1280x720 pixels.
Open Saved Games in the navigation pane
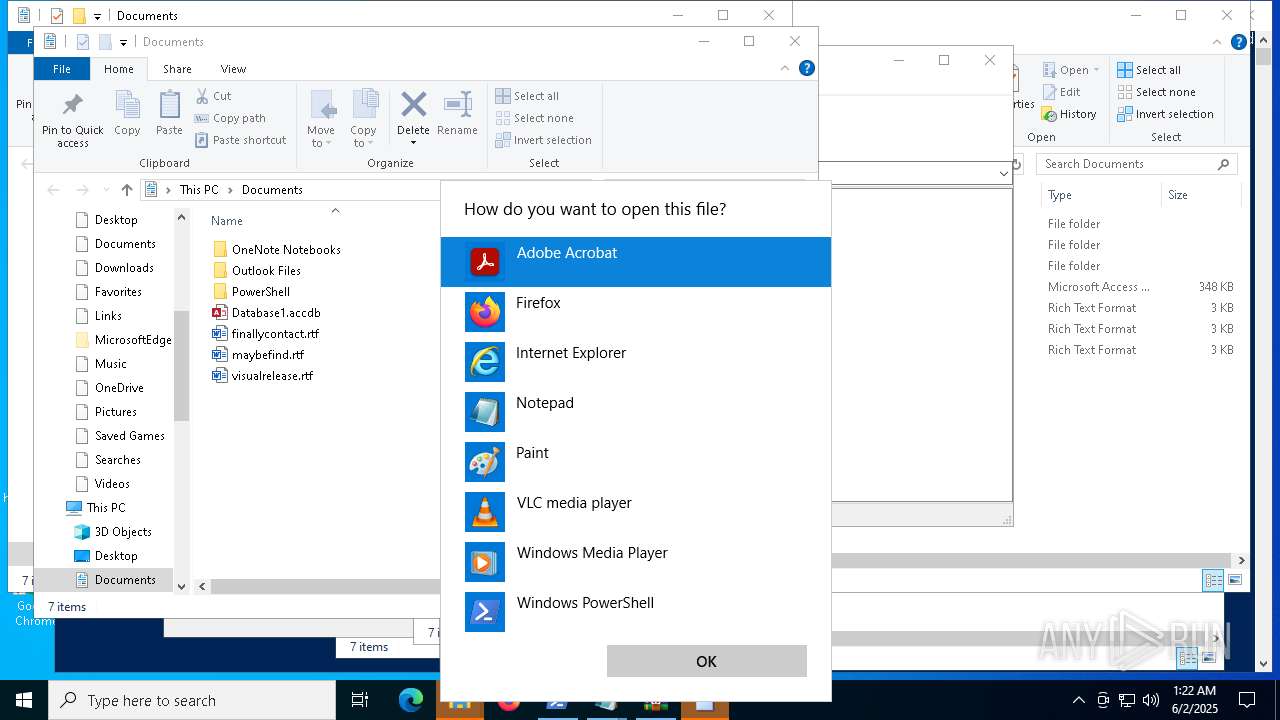(x=129, y=436)
